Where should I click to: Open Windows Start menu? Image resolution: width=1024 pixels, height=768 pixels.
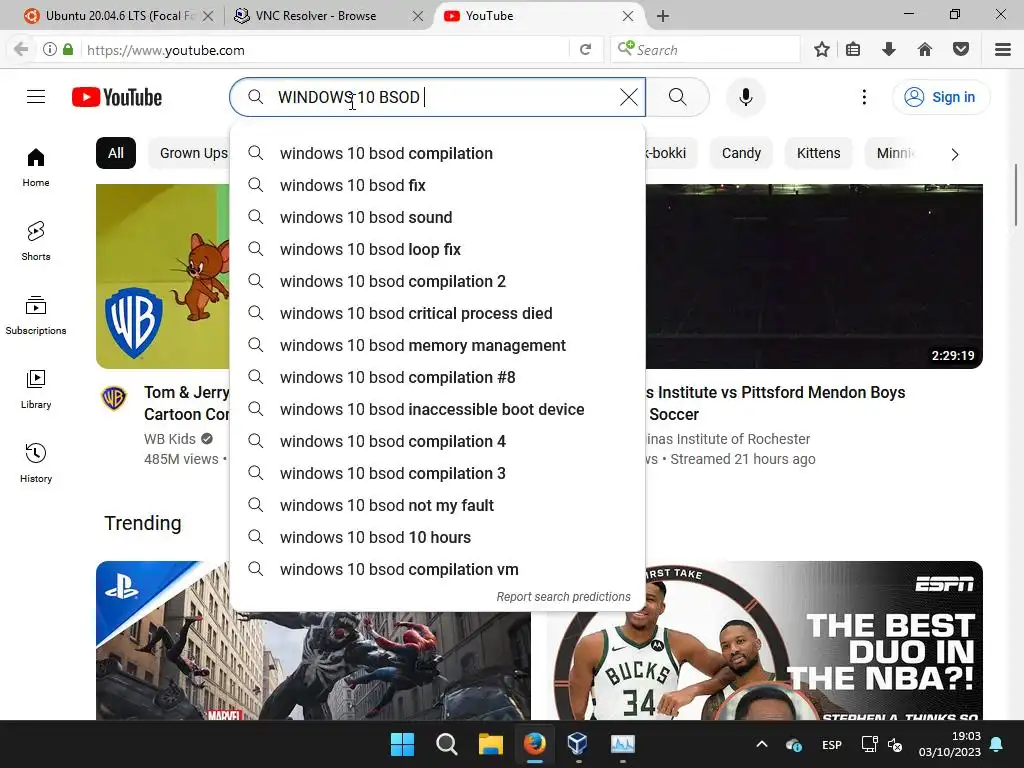coord(402,744)
